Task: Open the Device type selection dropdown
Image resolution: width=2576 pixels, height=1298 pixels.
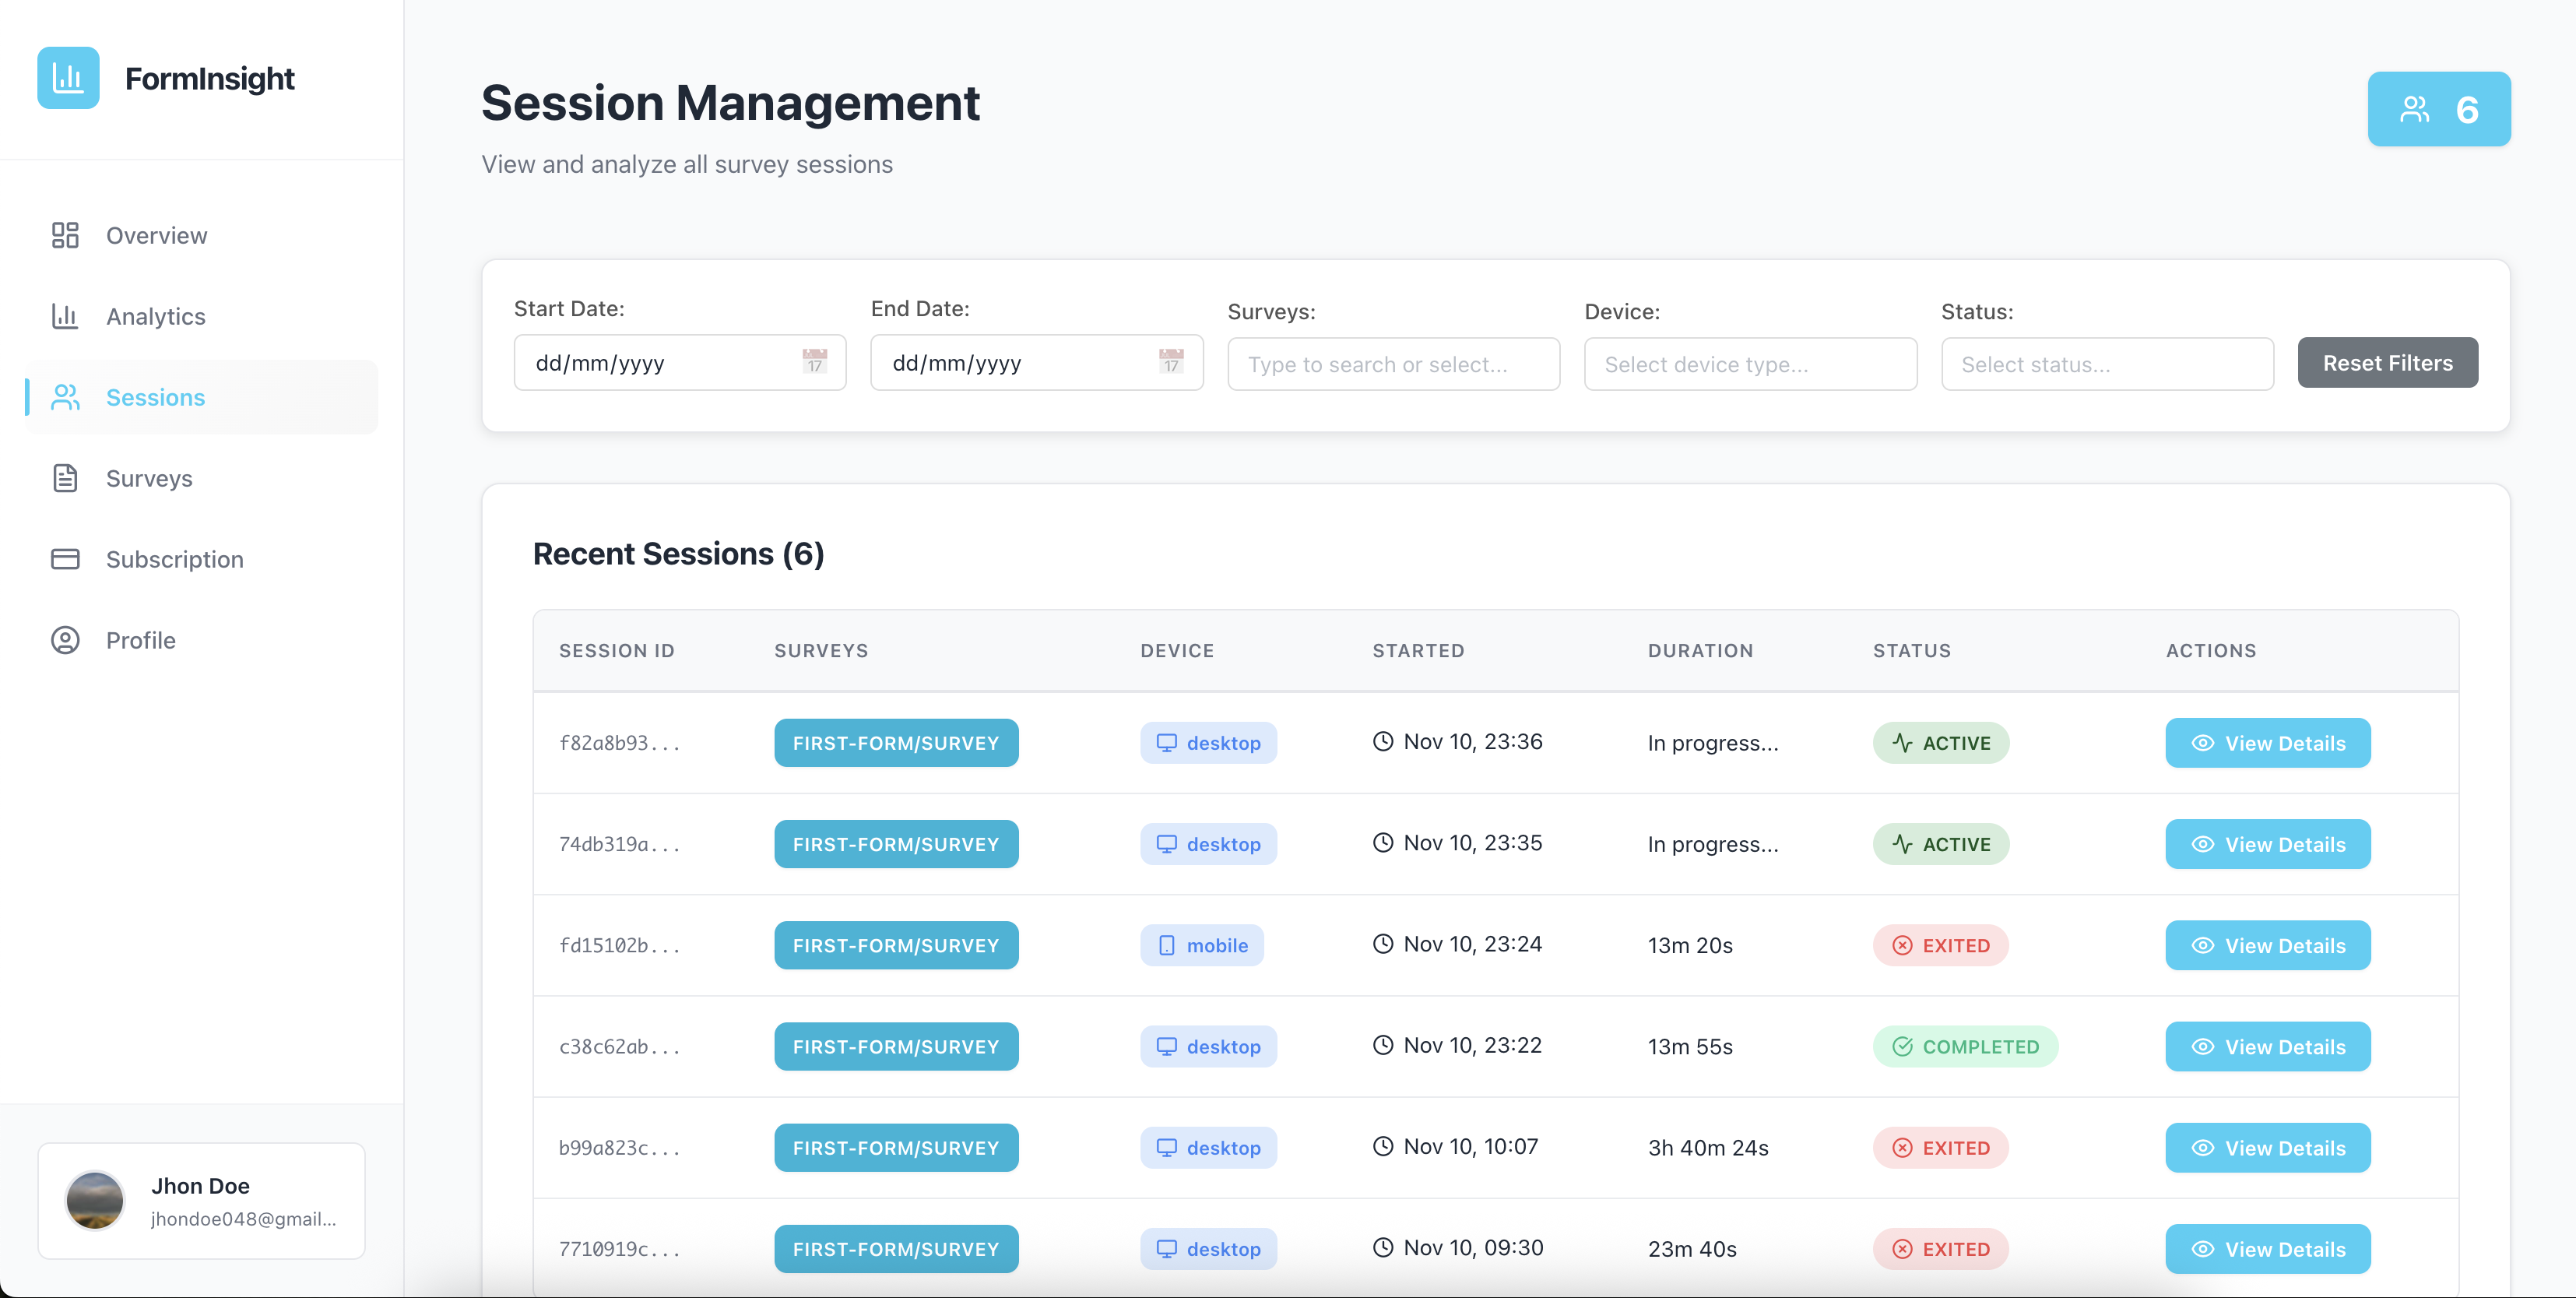Action: (x=1750, y=363)
